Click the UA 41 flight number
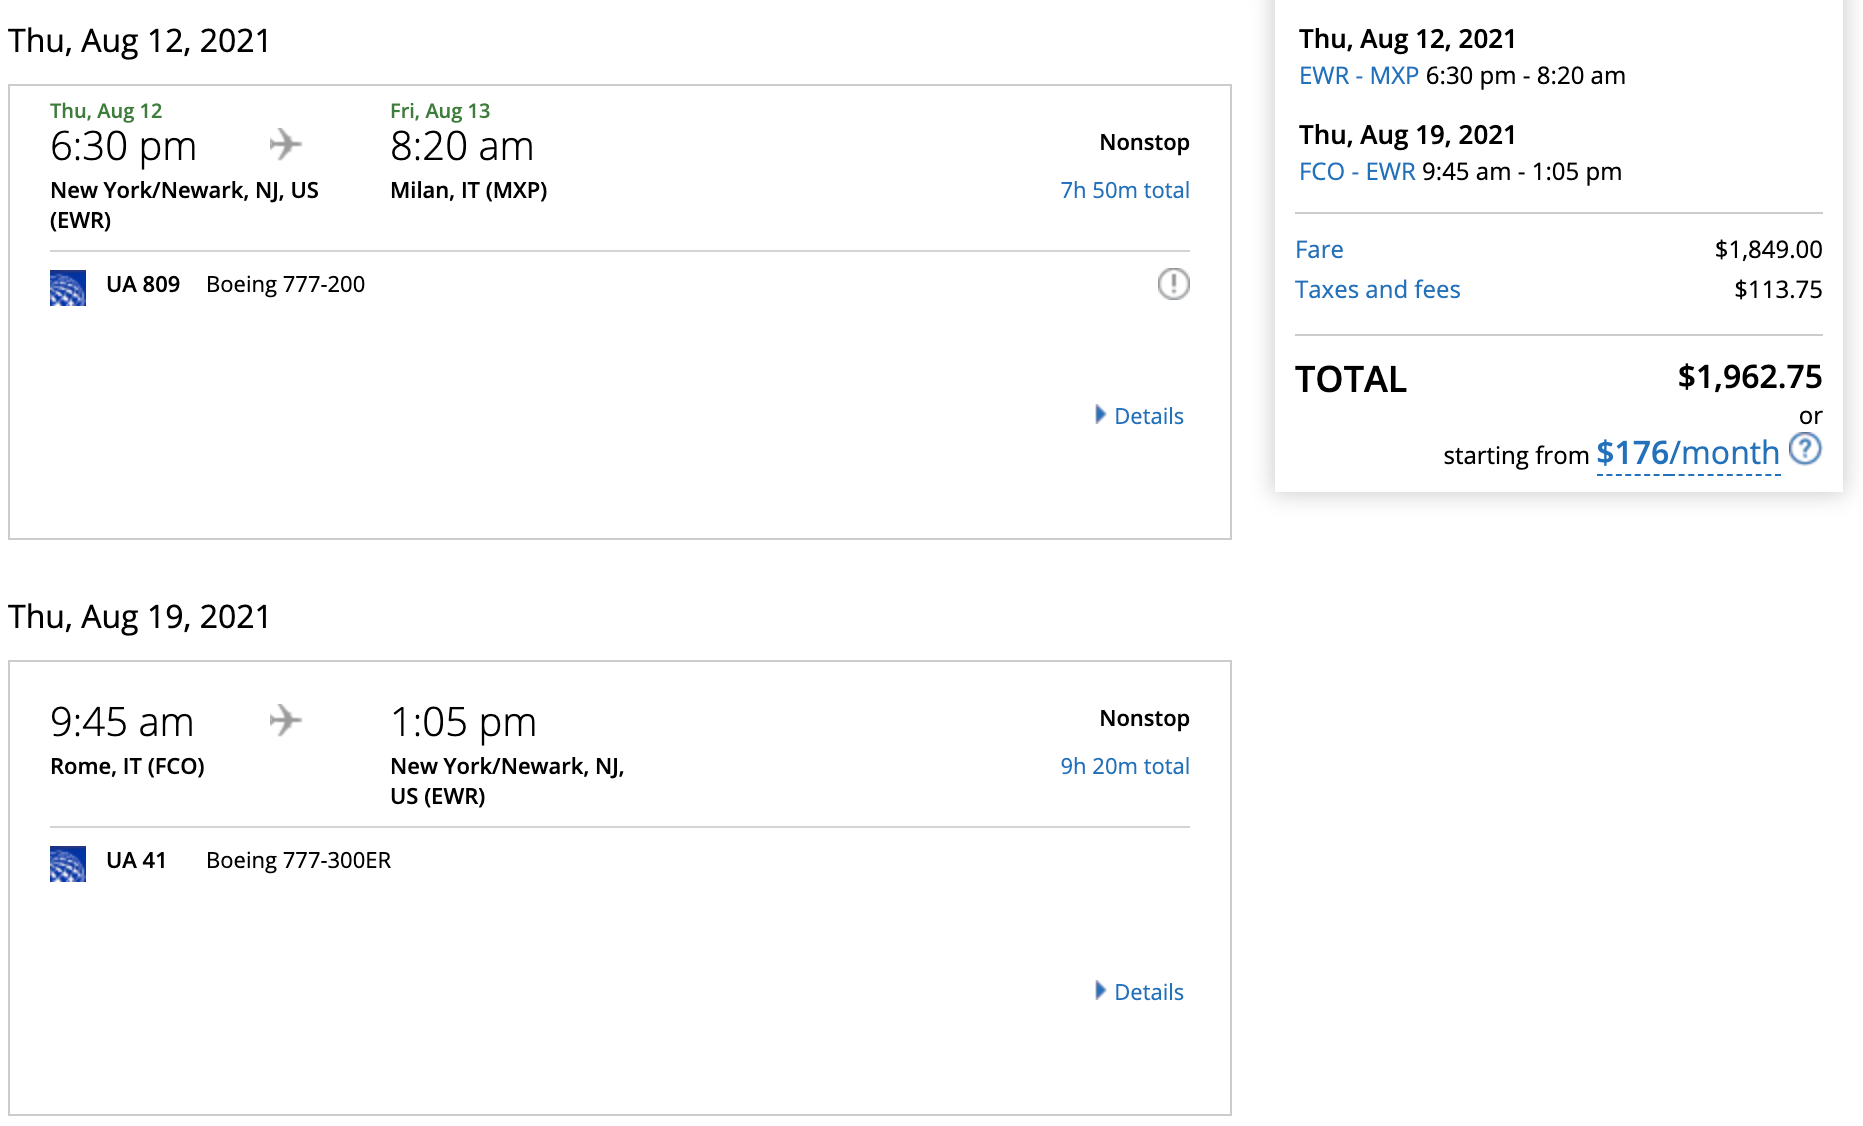1863x1126 pixels. pos(136,861)
